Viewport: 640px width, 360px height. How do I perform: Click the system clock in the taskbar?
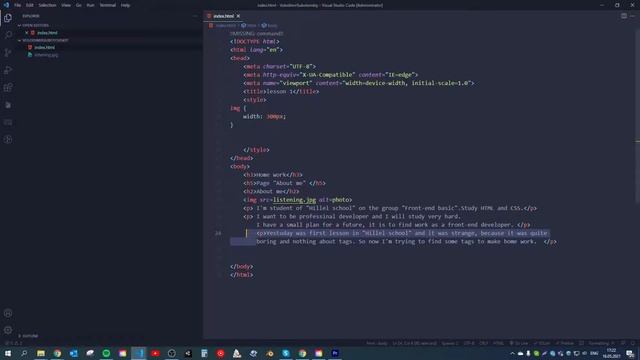[x=611, y=353]
